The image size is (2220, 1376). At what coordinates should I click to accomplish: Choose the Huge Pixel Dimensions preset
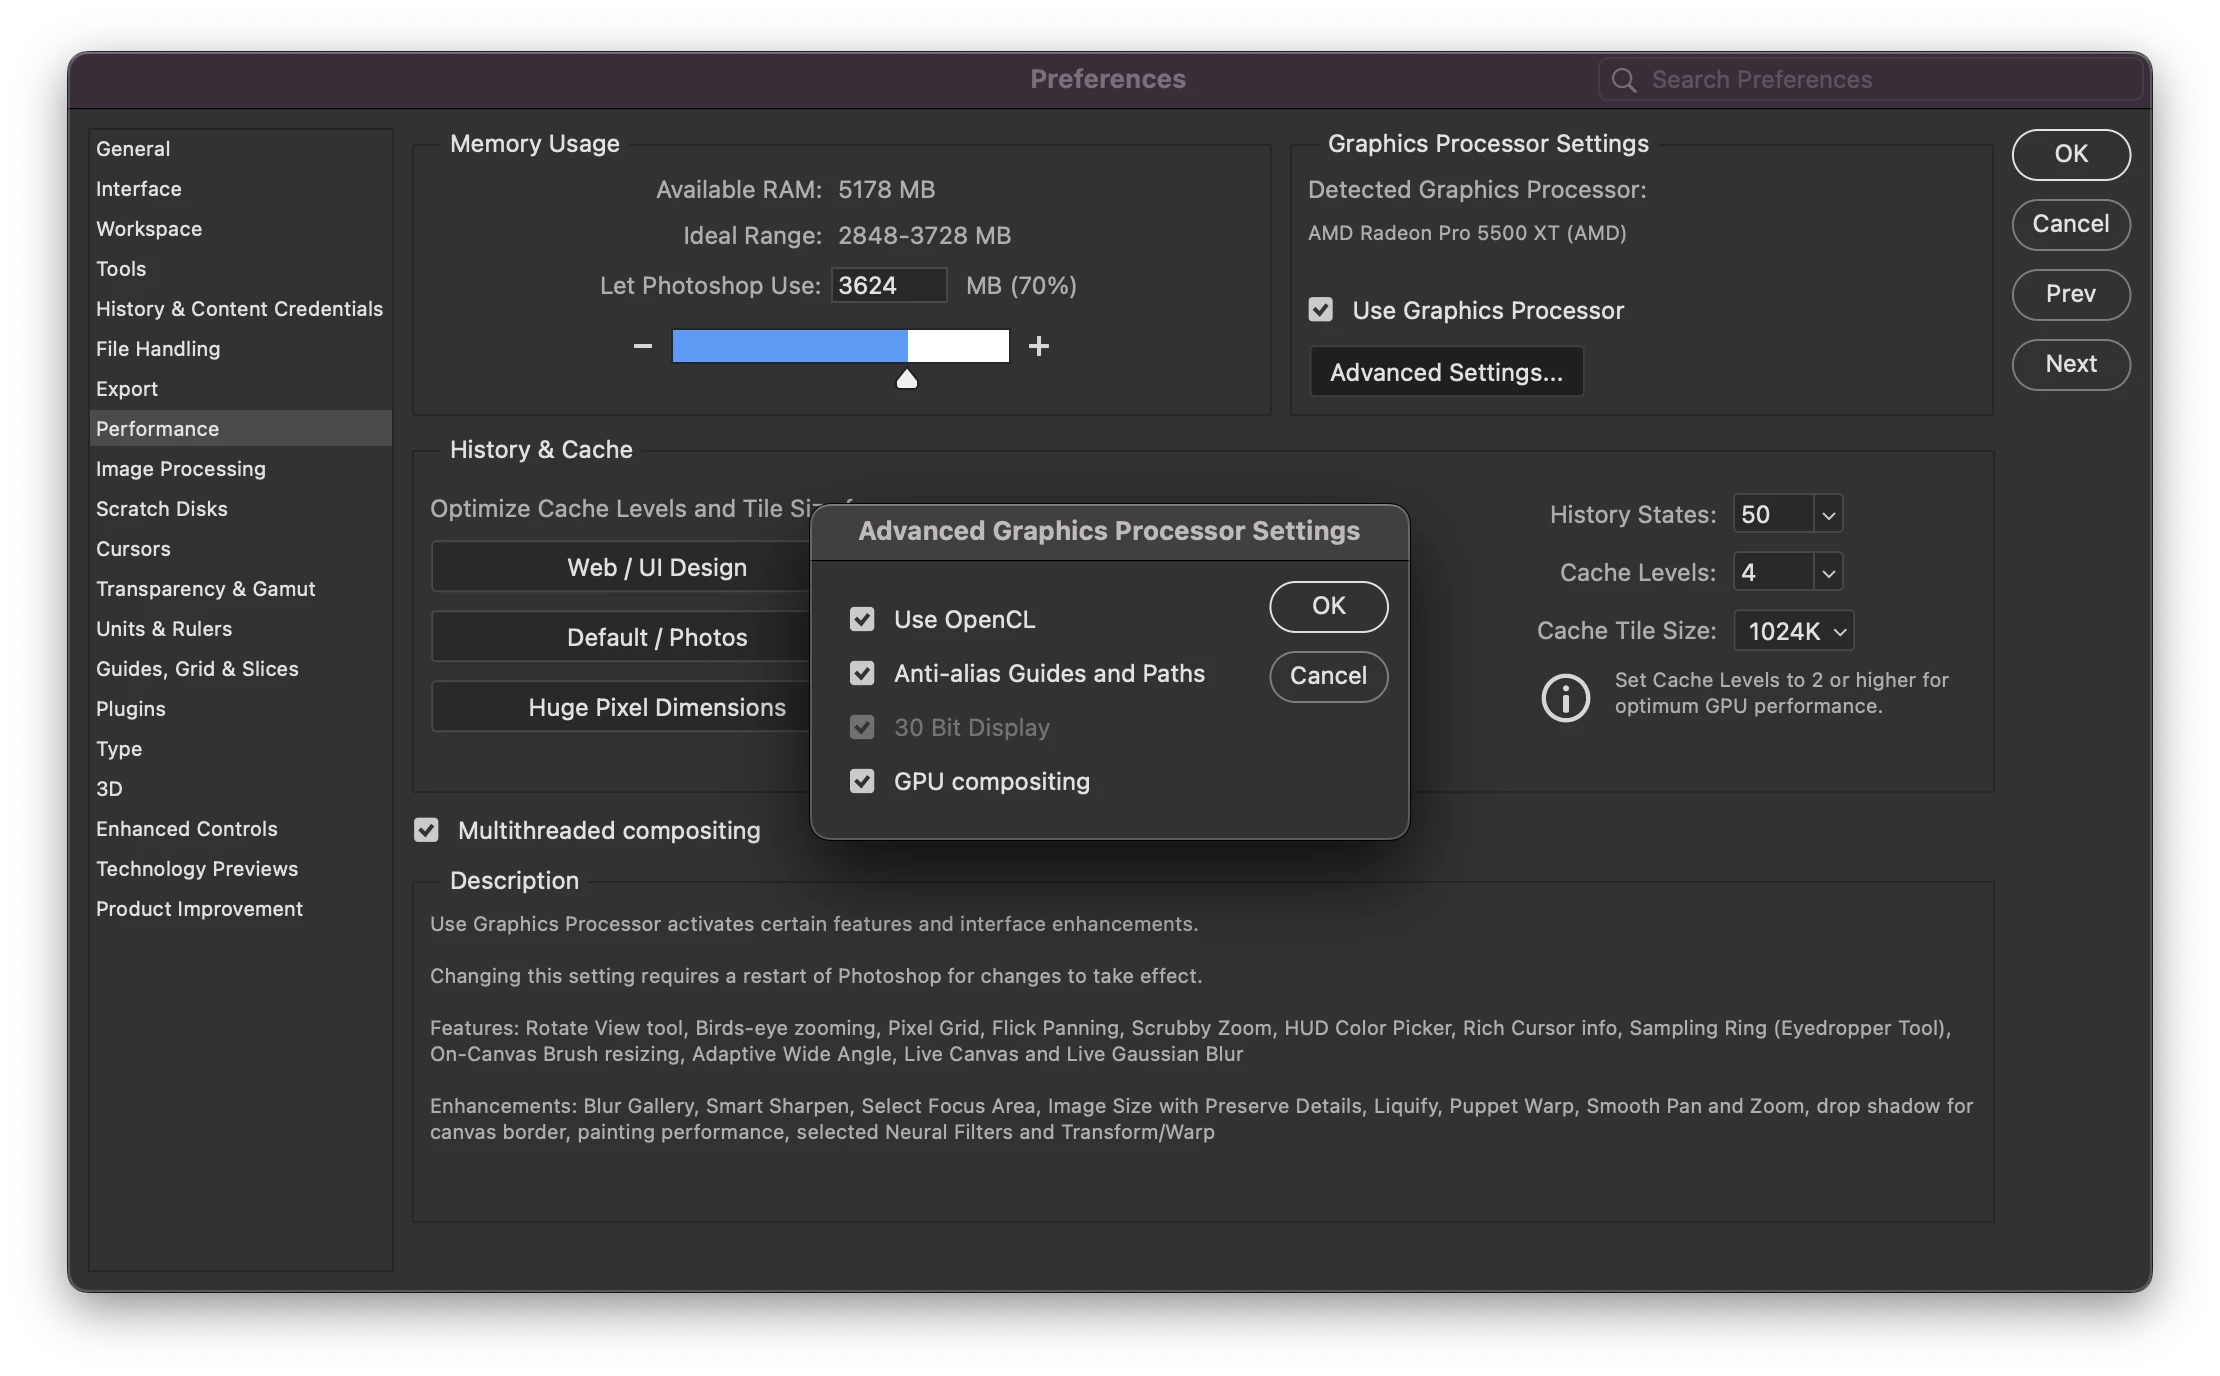(x=657, y=708)
